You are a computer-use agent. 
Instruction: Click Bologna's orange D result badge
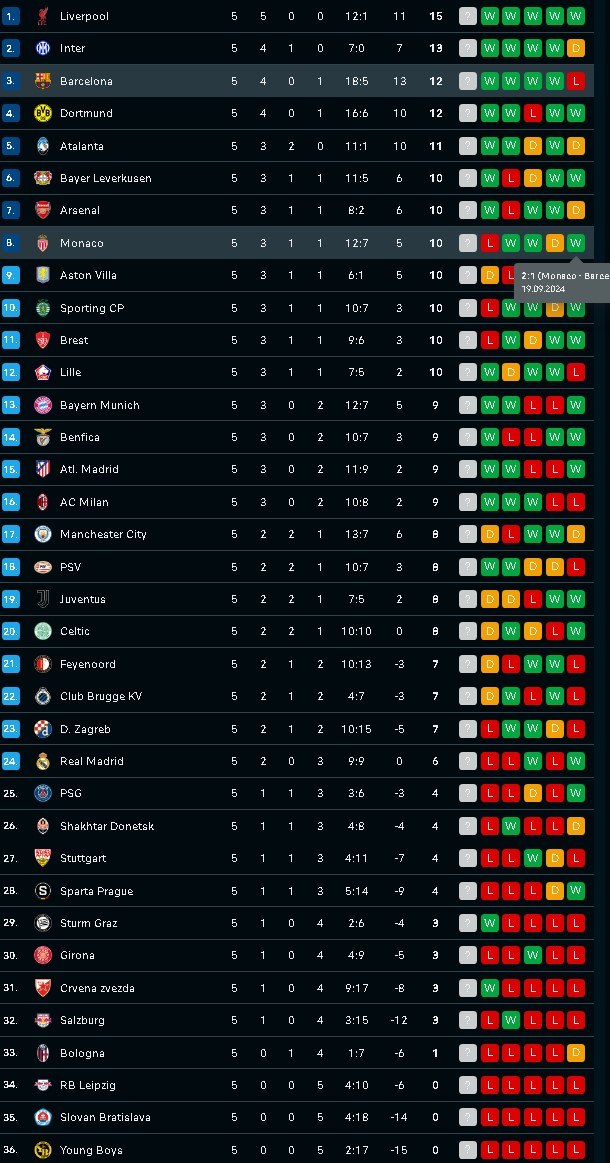[x=576, y=1053]
